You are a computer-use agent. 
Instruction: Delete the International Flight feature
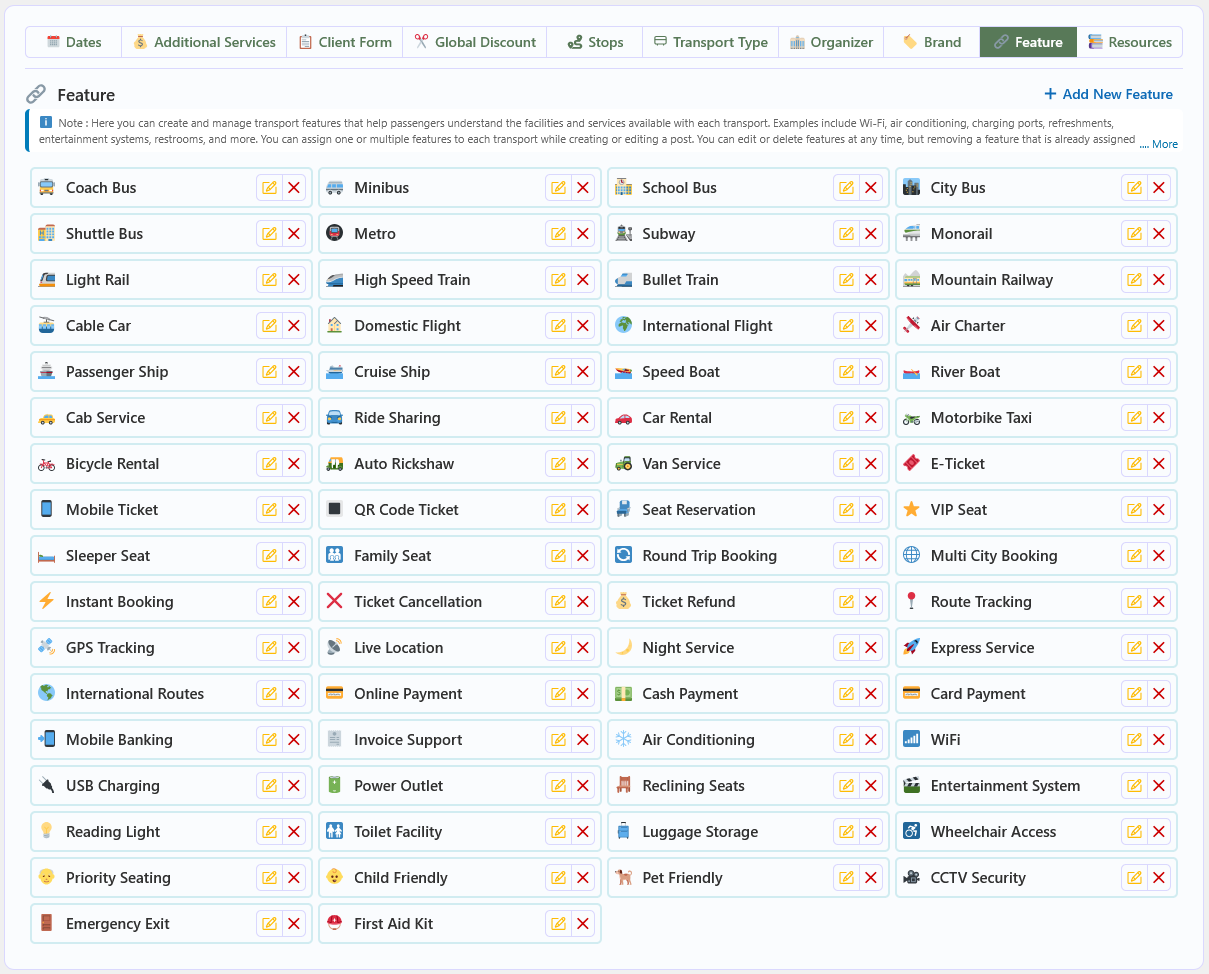871,326
